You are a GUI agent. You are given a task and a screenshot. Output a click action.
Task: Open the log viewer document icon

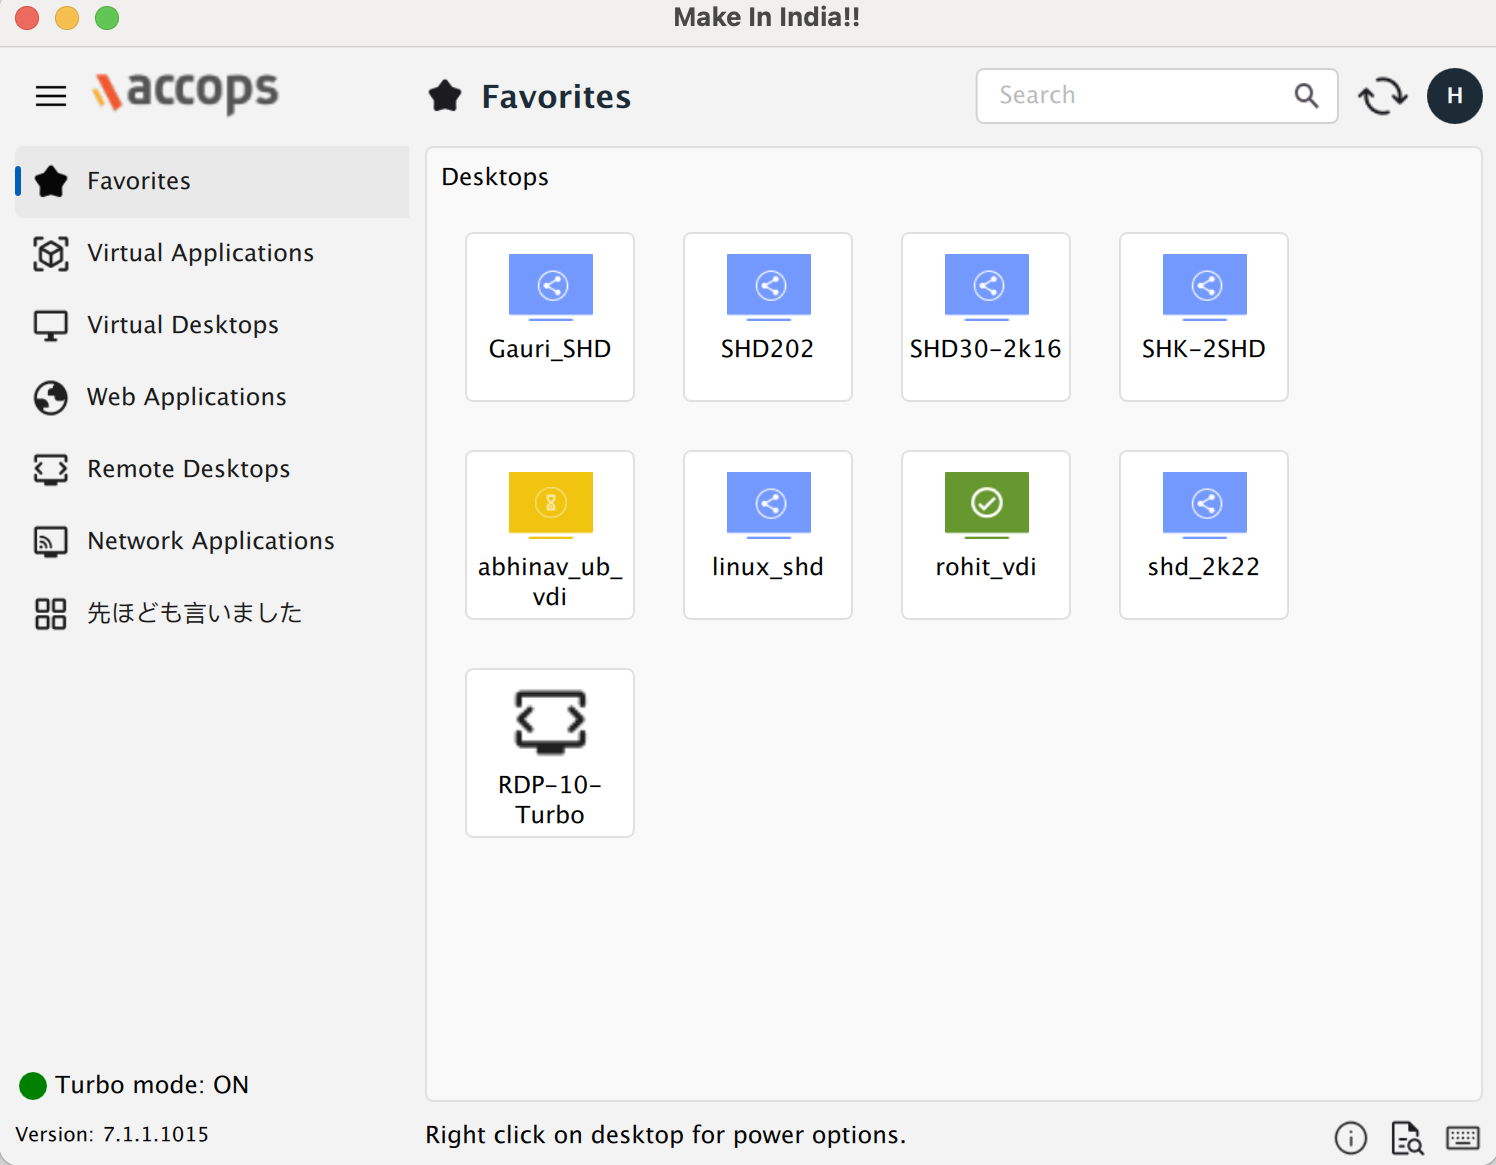(x=1407, y=1137)
